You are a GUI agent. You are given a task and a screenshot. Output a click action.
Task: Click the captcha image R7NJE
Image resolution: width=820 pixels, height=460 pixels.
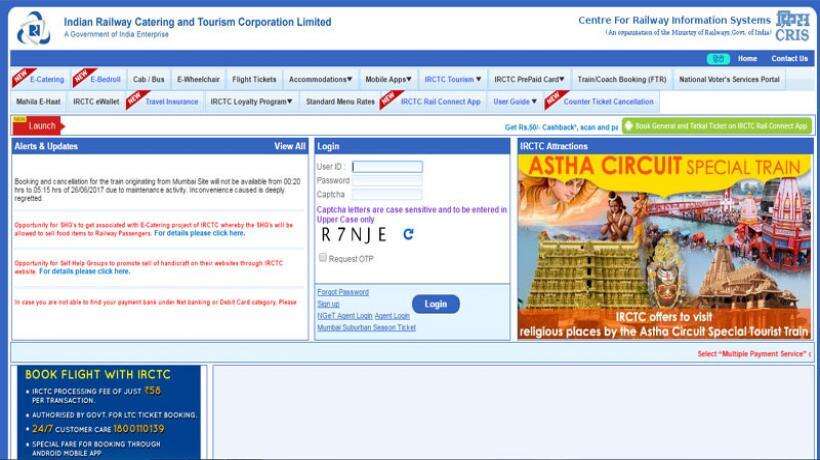click(x=353, y=234)
